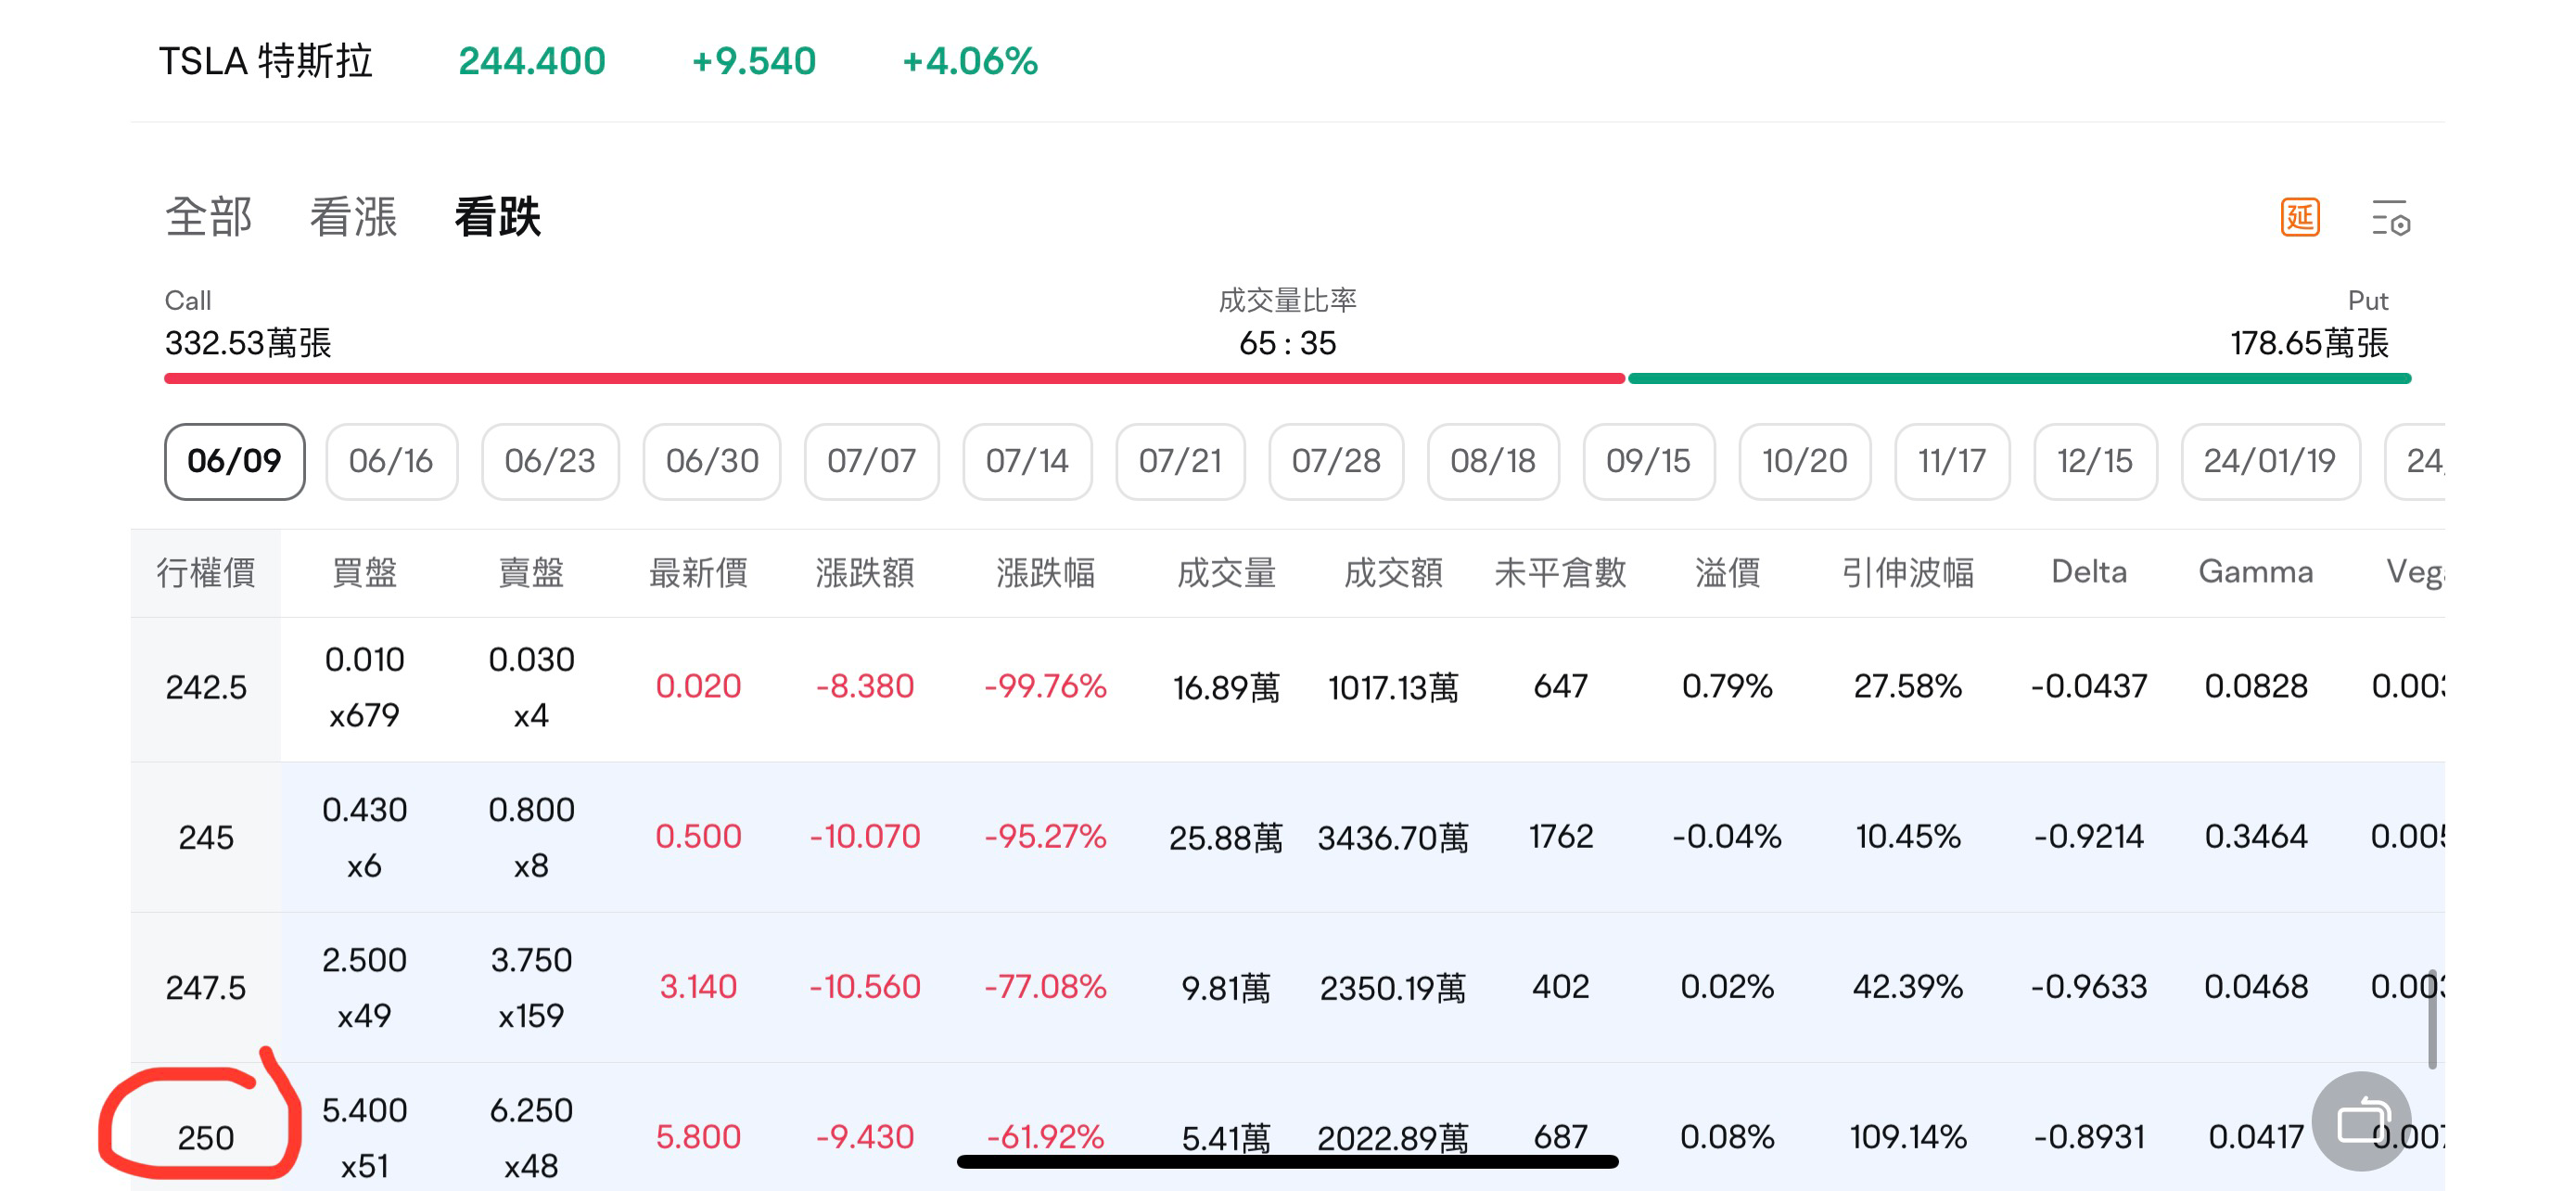The image size is (2576, 1191).
Task: Open the 245 strike row
Action: tap(1287, 837)
